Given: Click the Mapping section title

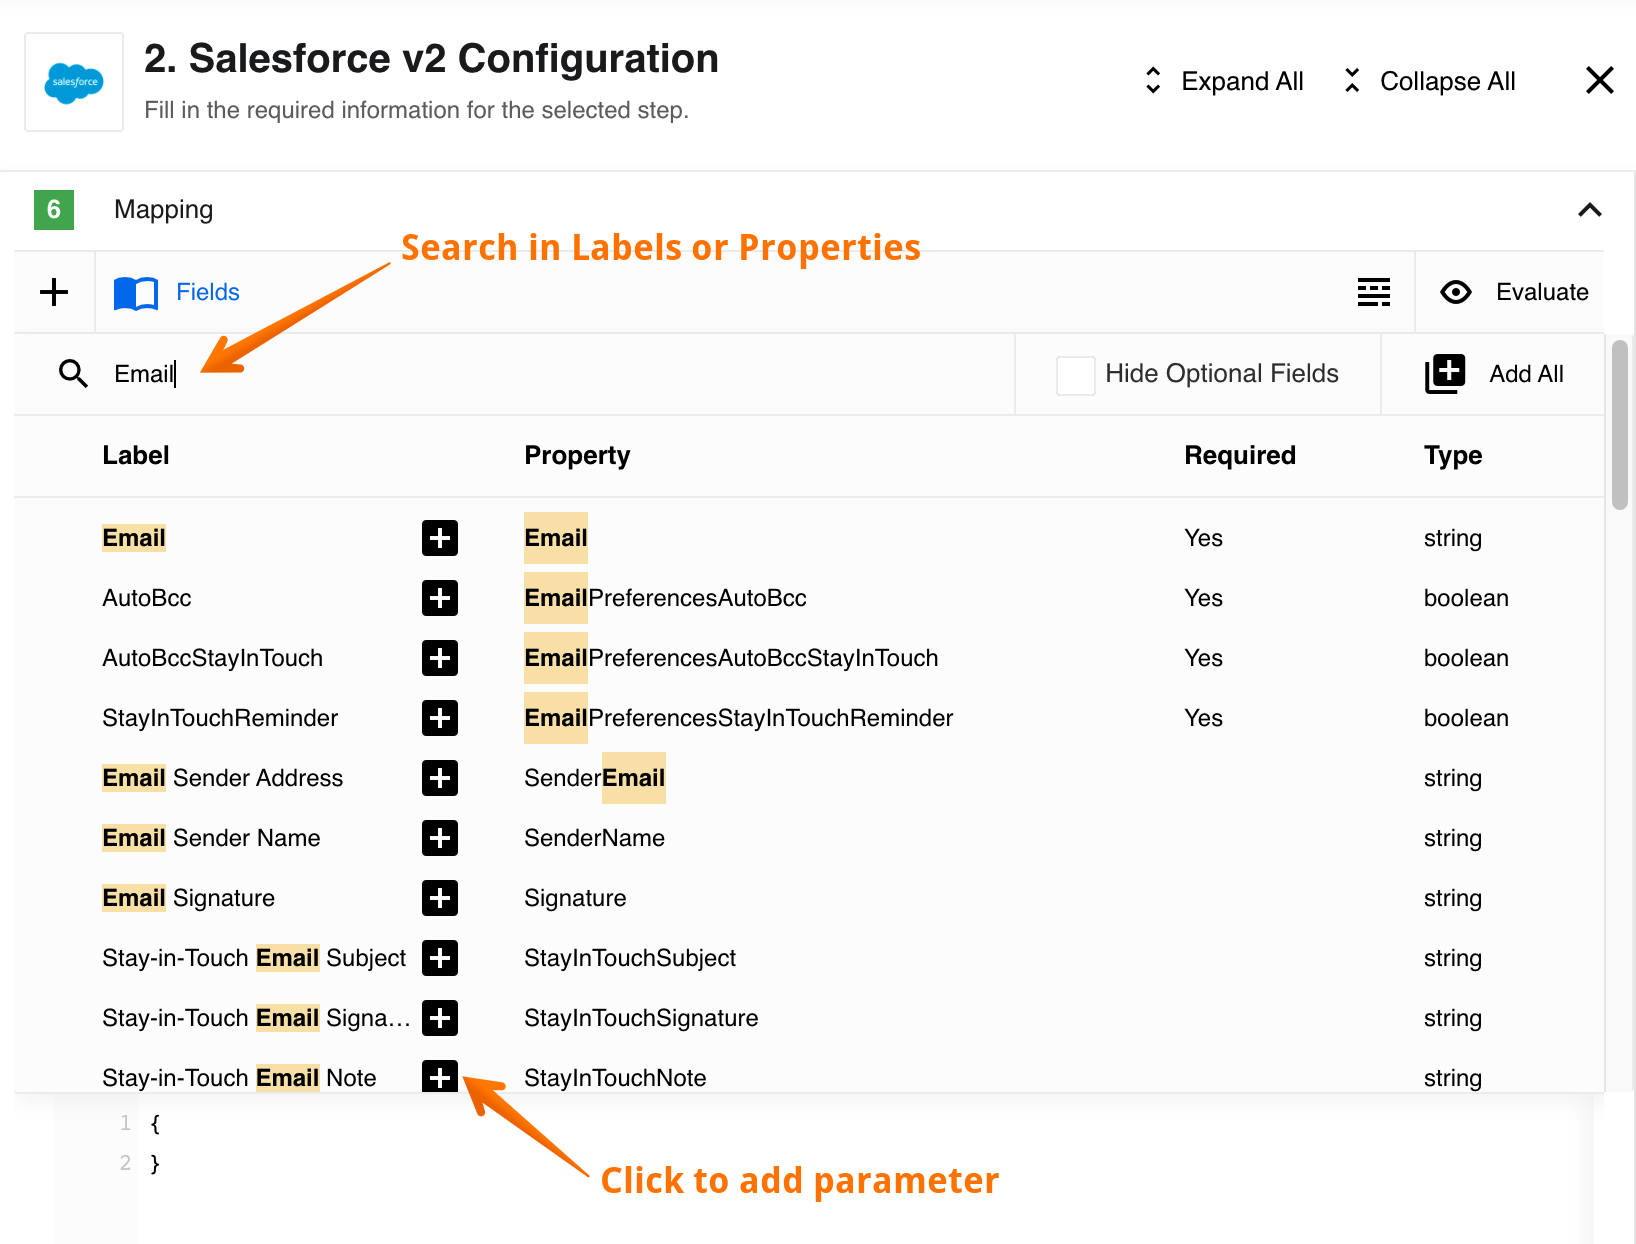Looking at the screenshot, I should point(164,209).
